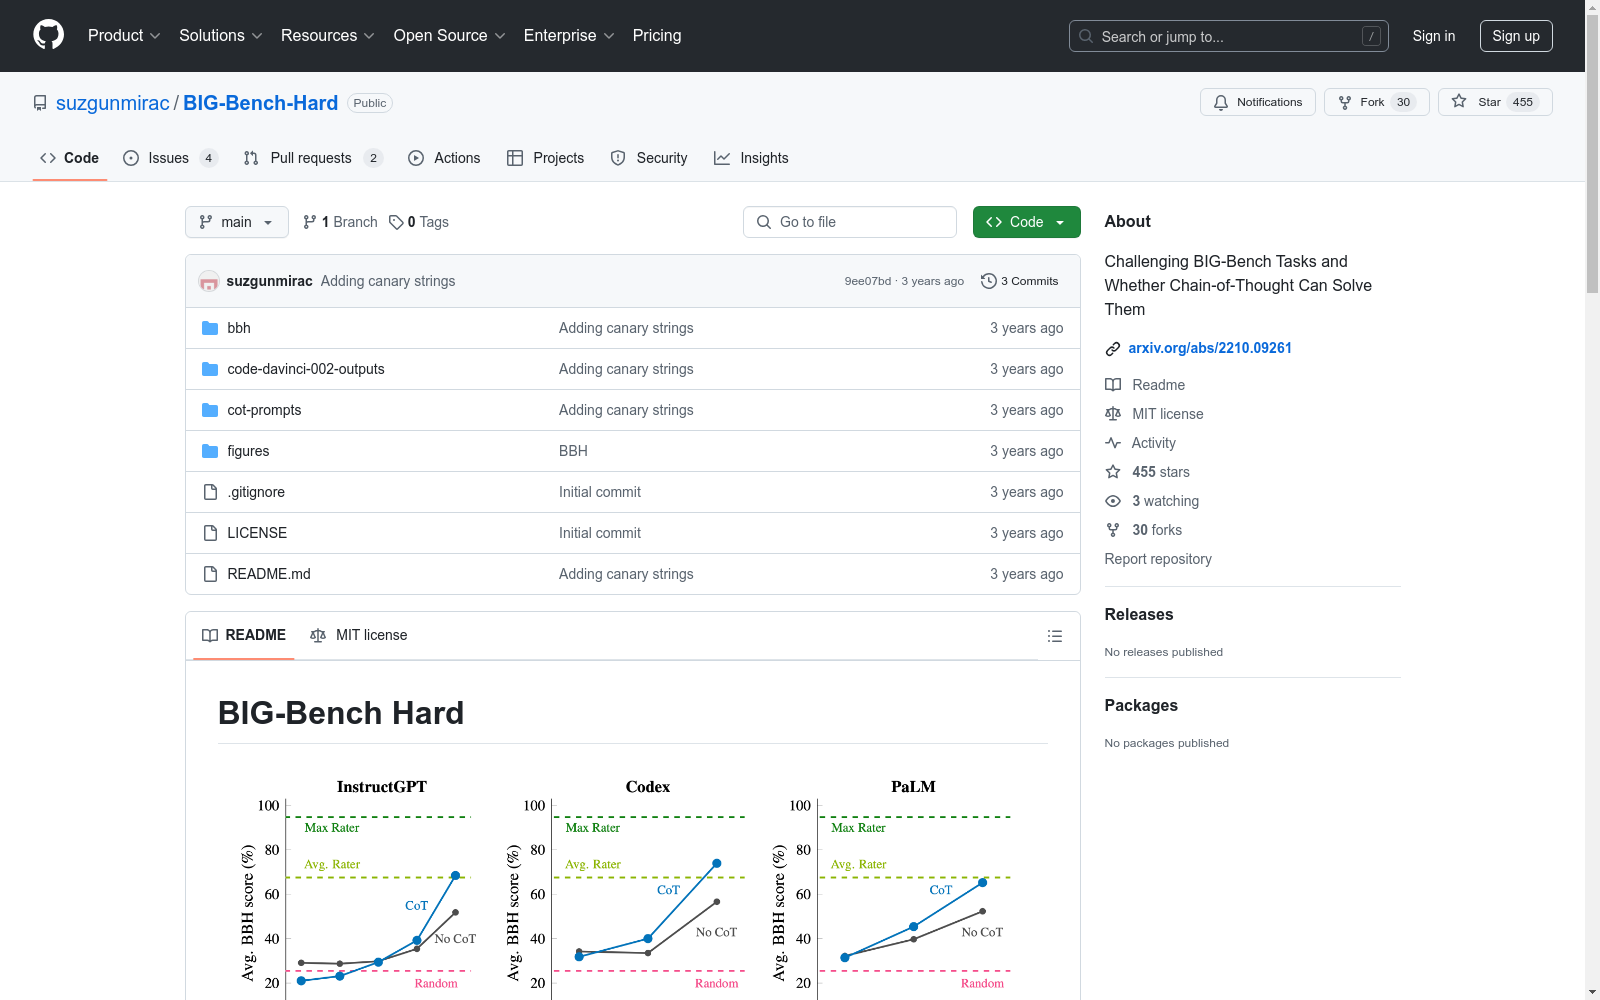Screen dimensions: 1600x1000
Task: Fork the repository using fork icon
Action: click(x=1345, y=102)
